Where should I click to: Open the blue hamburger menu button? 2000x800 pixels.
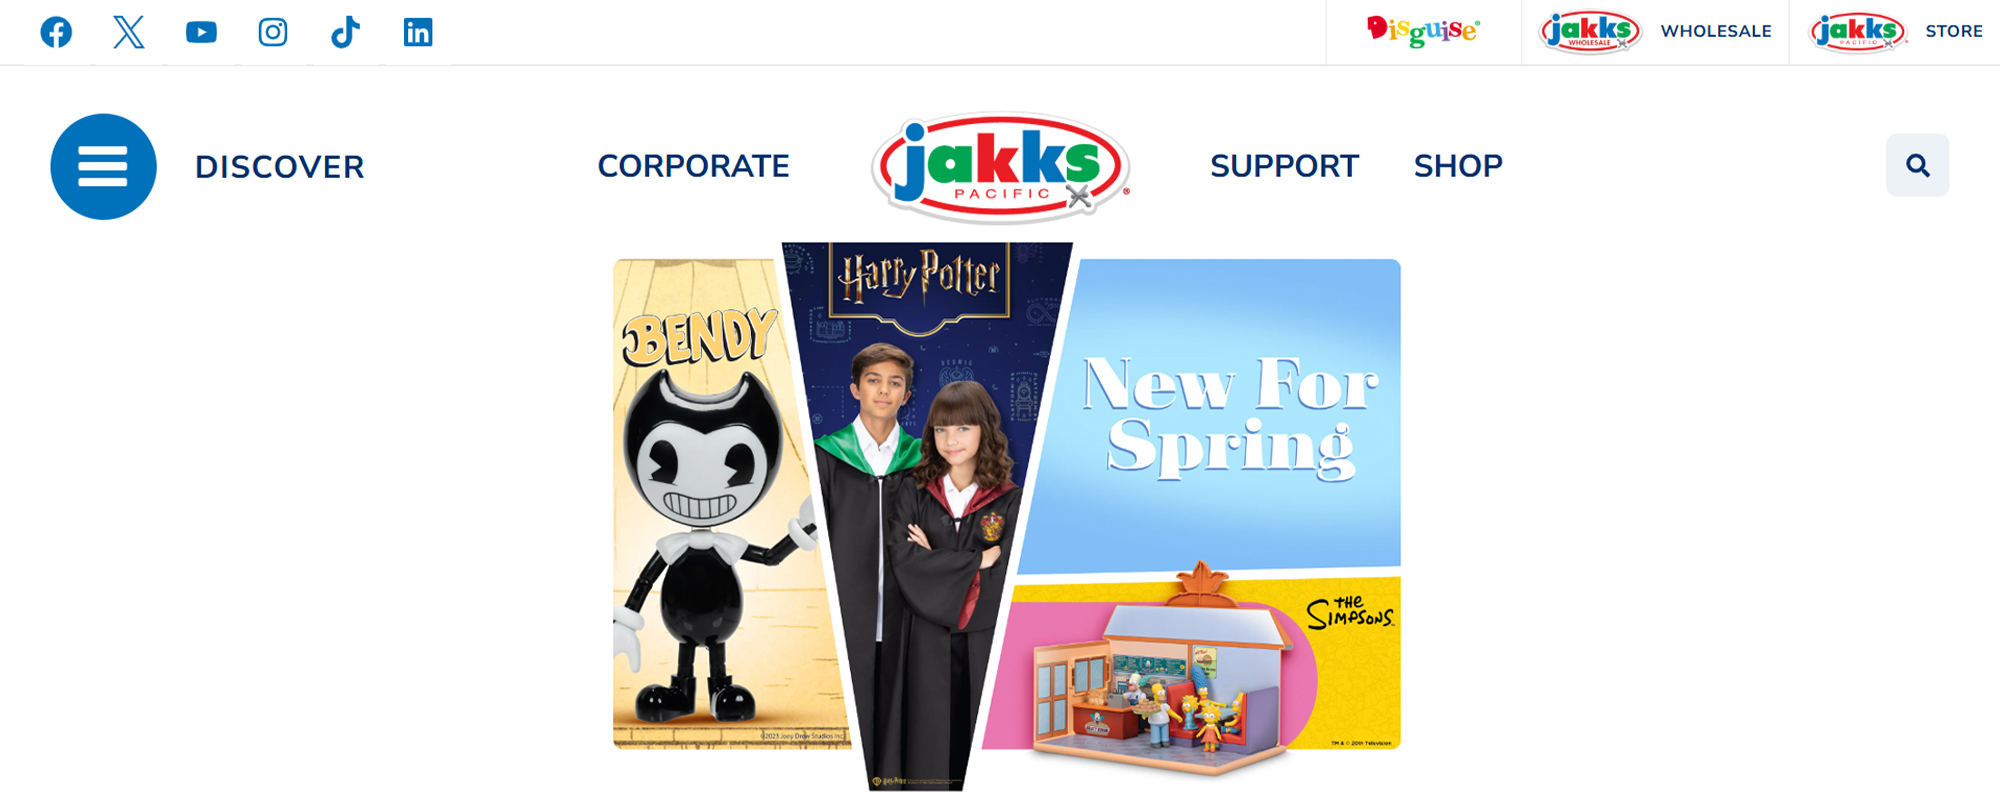pos(103,166)
